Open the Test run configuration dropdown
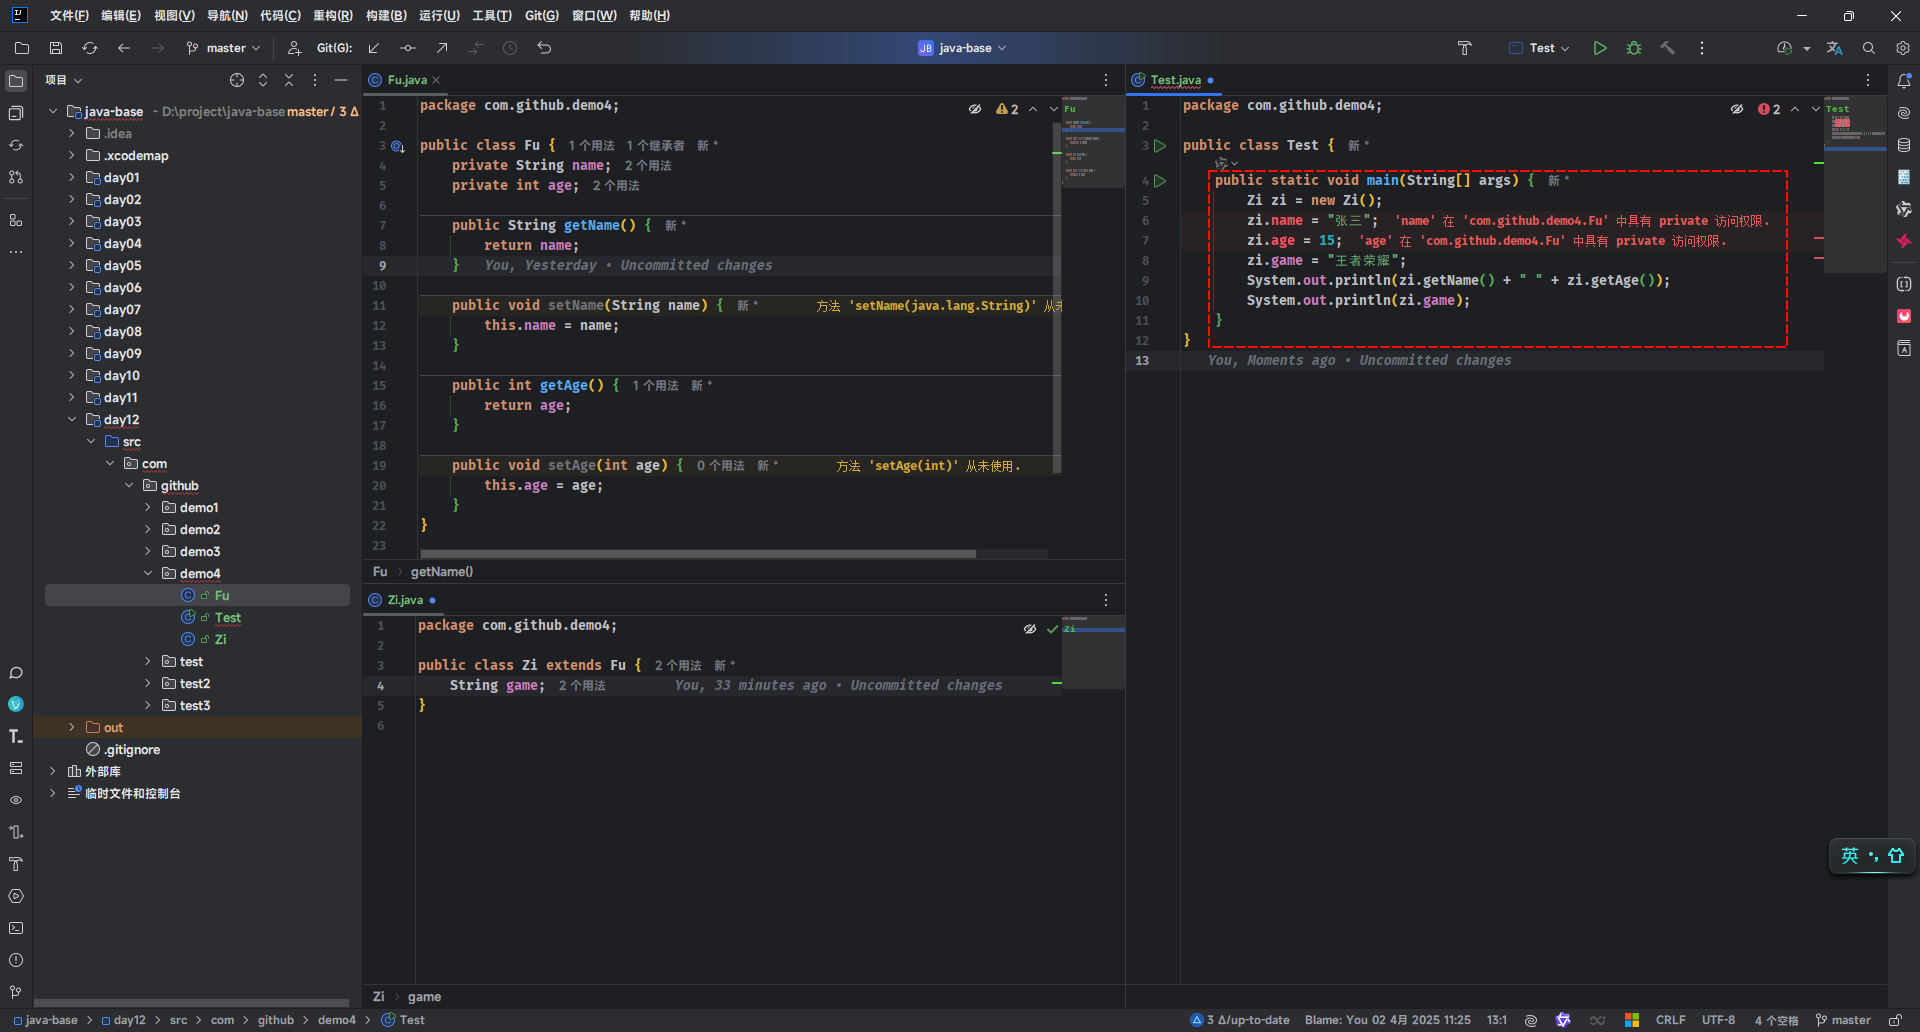 pos(1540,48)
